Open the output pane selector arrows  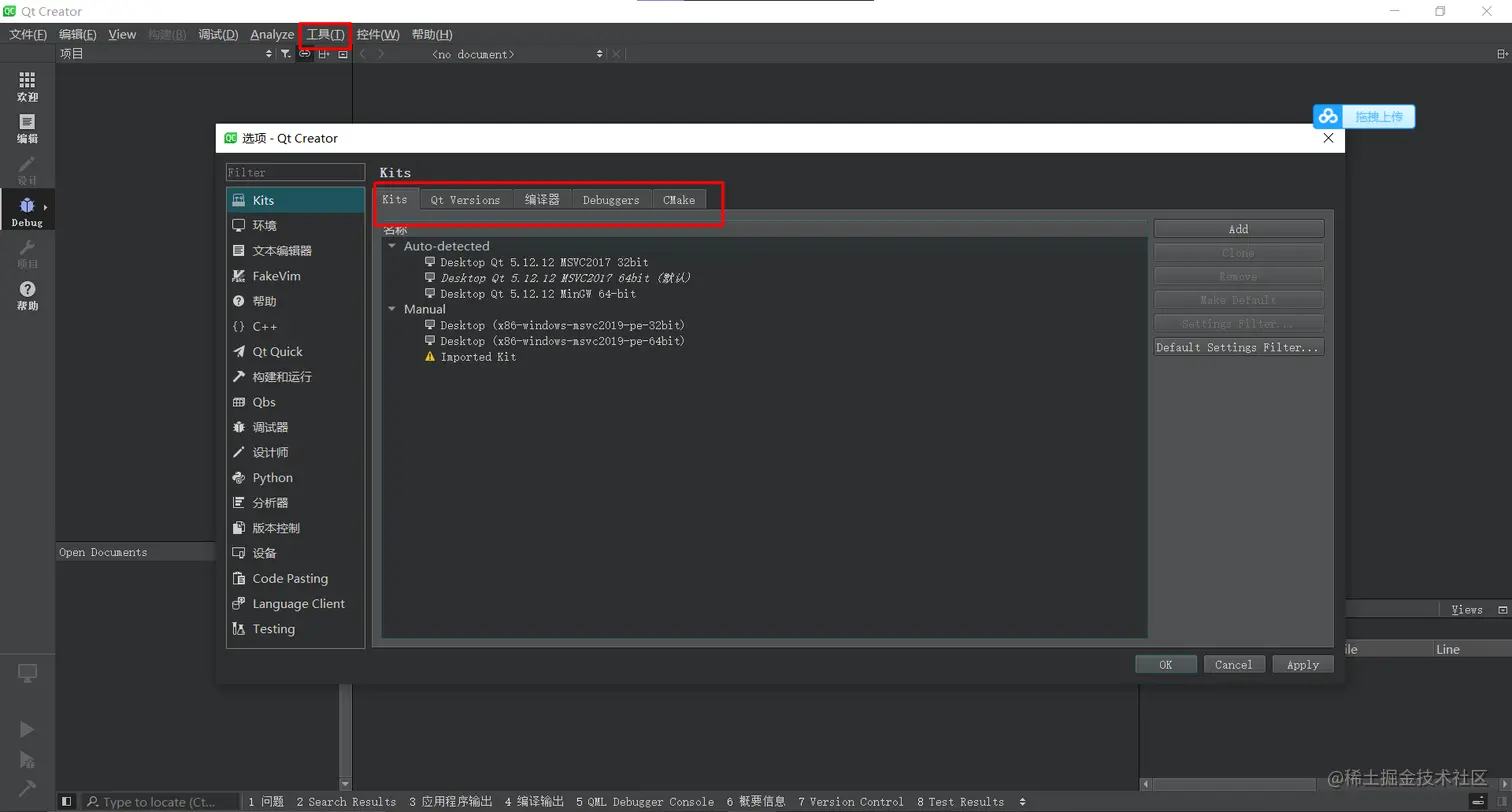coord(1022,802)
